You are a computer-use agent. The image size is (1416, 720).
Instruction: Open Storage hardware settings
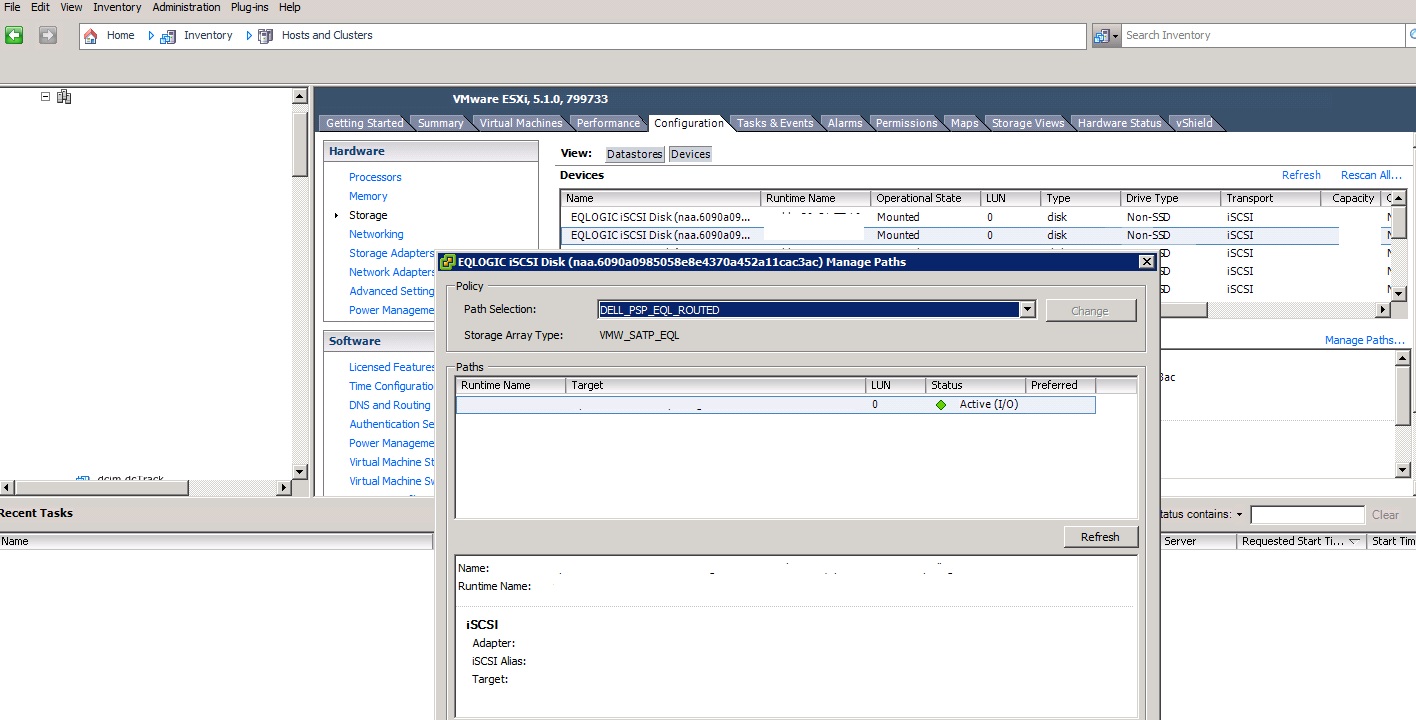(368, 215)
